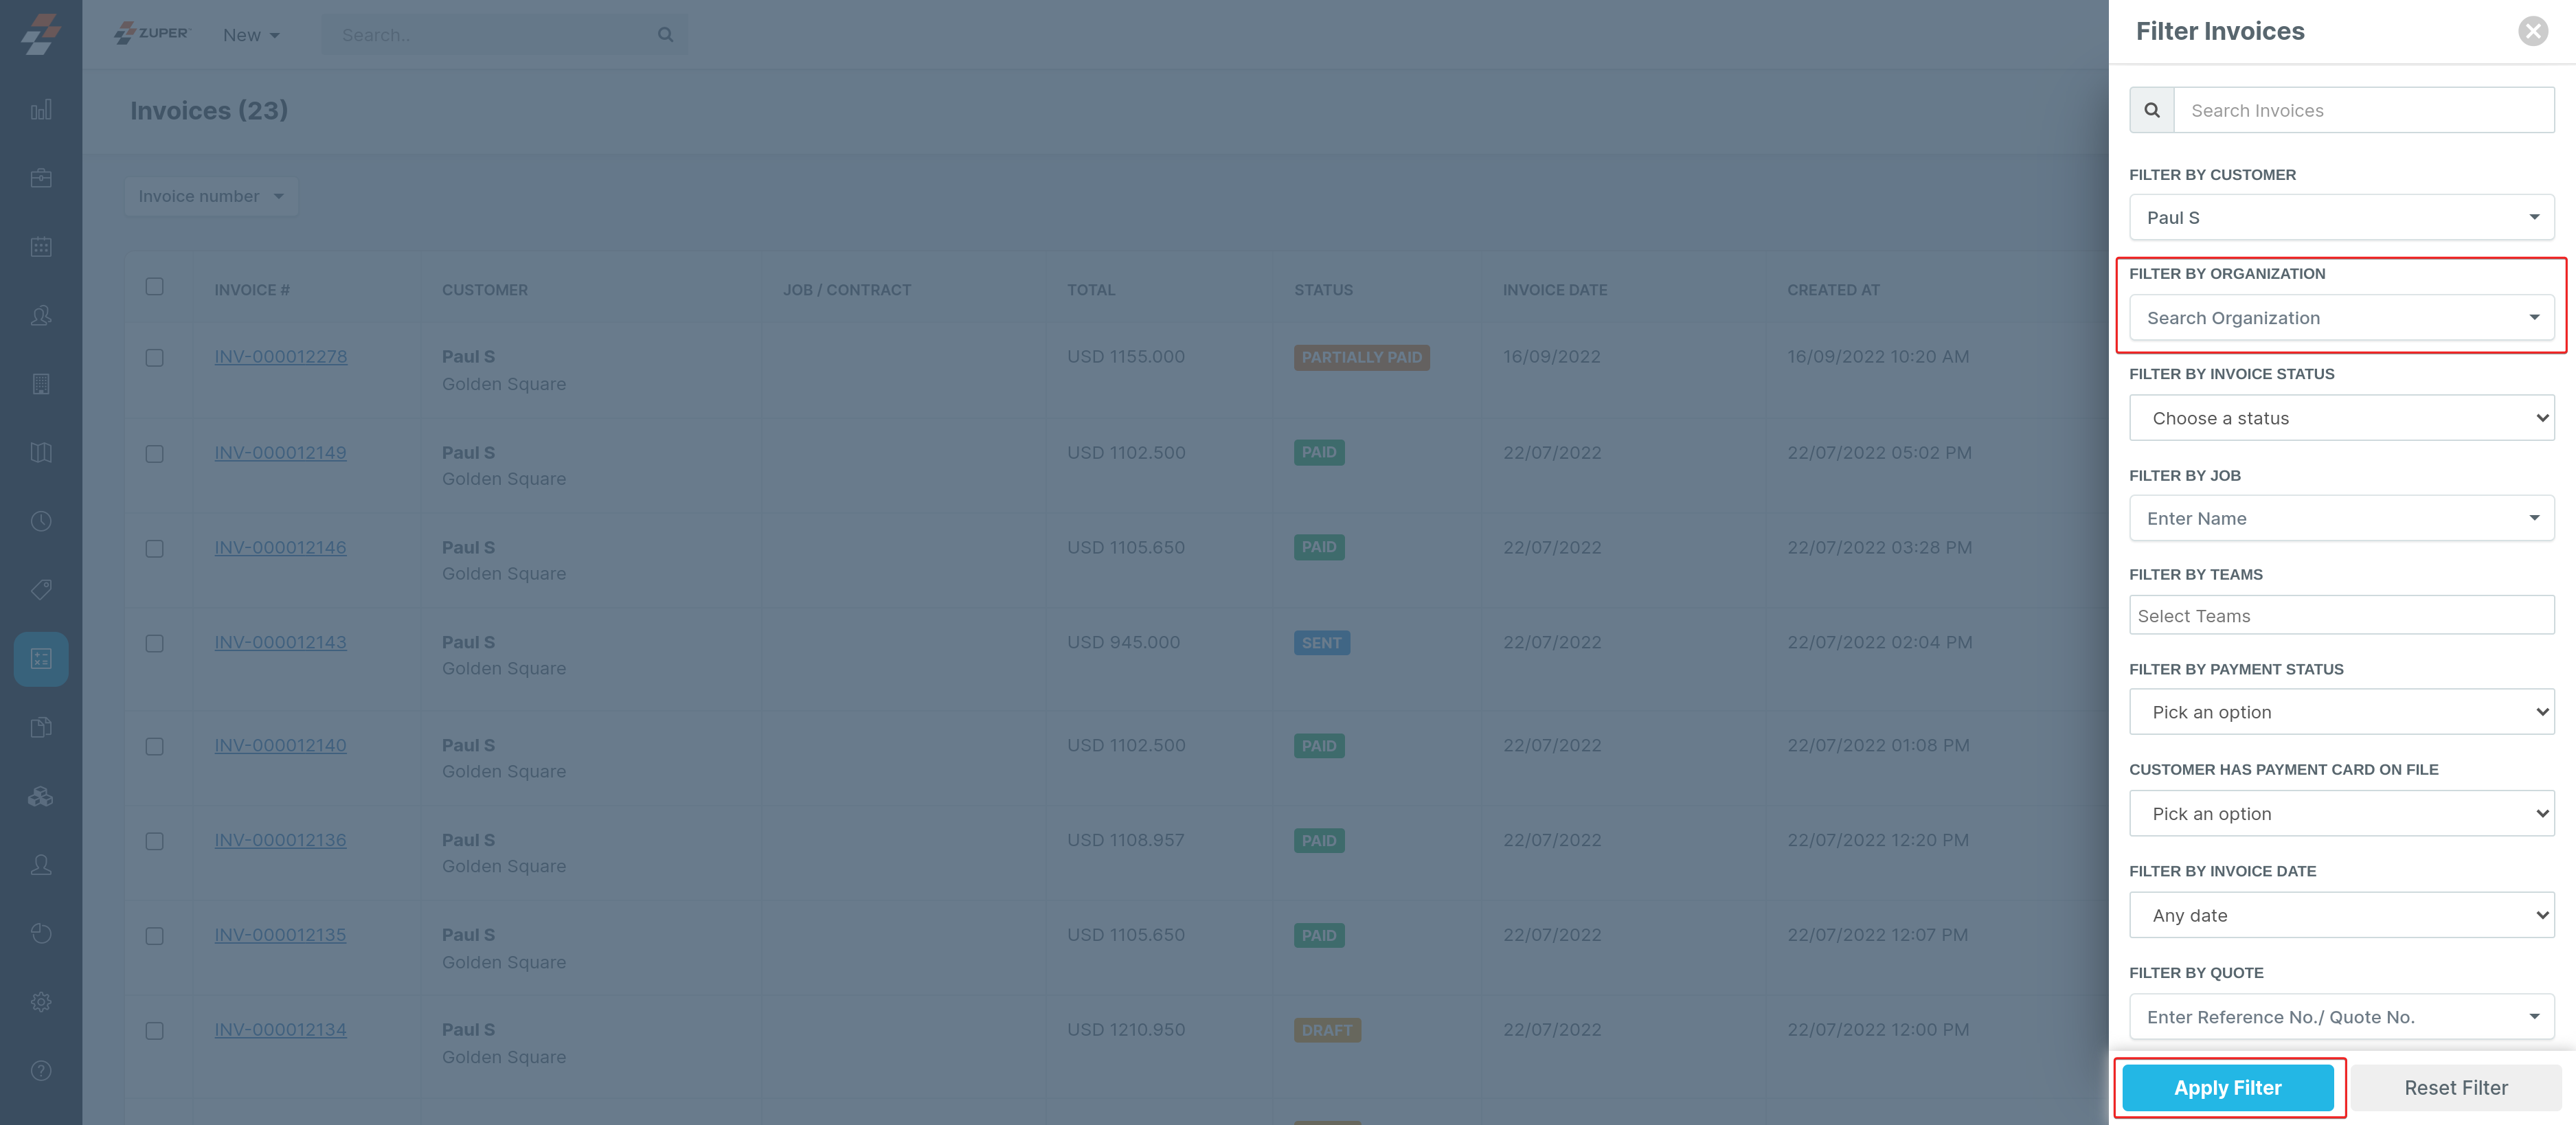This screenshot has width=2576, height=1125.
Task: Open the dashboard chart icon in sidebar
Action: point(41,110)
